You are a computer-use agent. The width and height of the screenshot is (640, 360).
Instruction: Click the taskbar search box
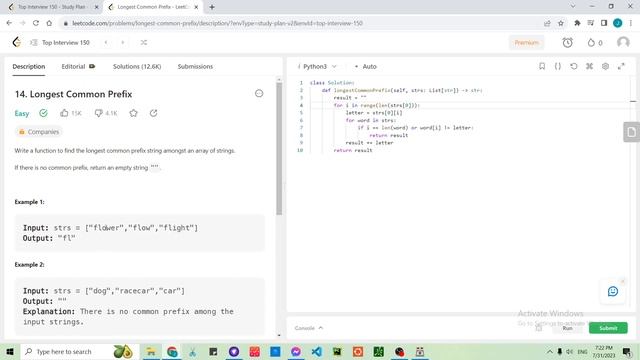[79, 351]
